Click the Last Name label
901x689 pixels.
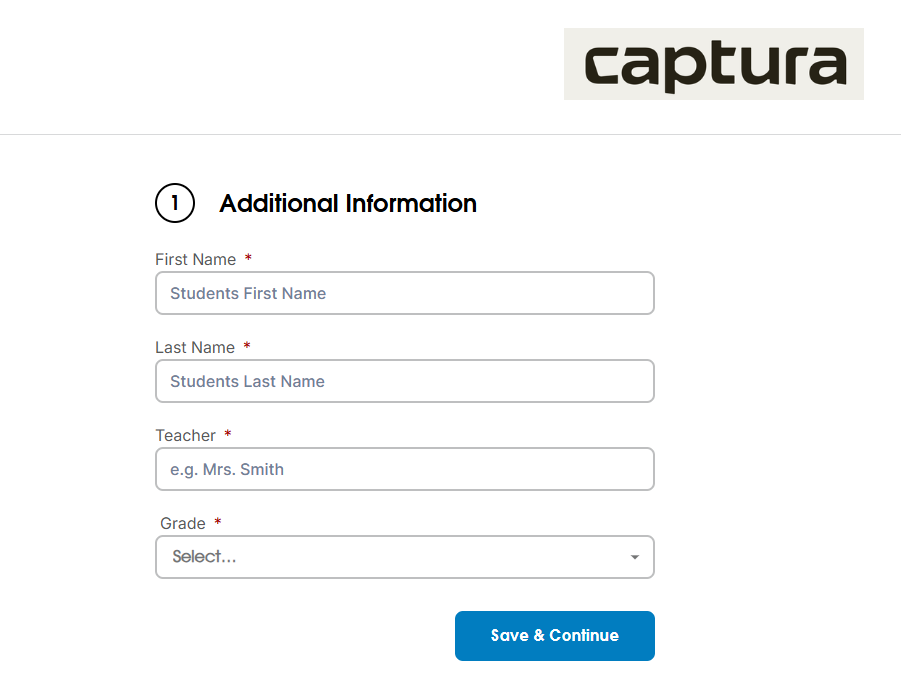[x=195, y=347]
